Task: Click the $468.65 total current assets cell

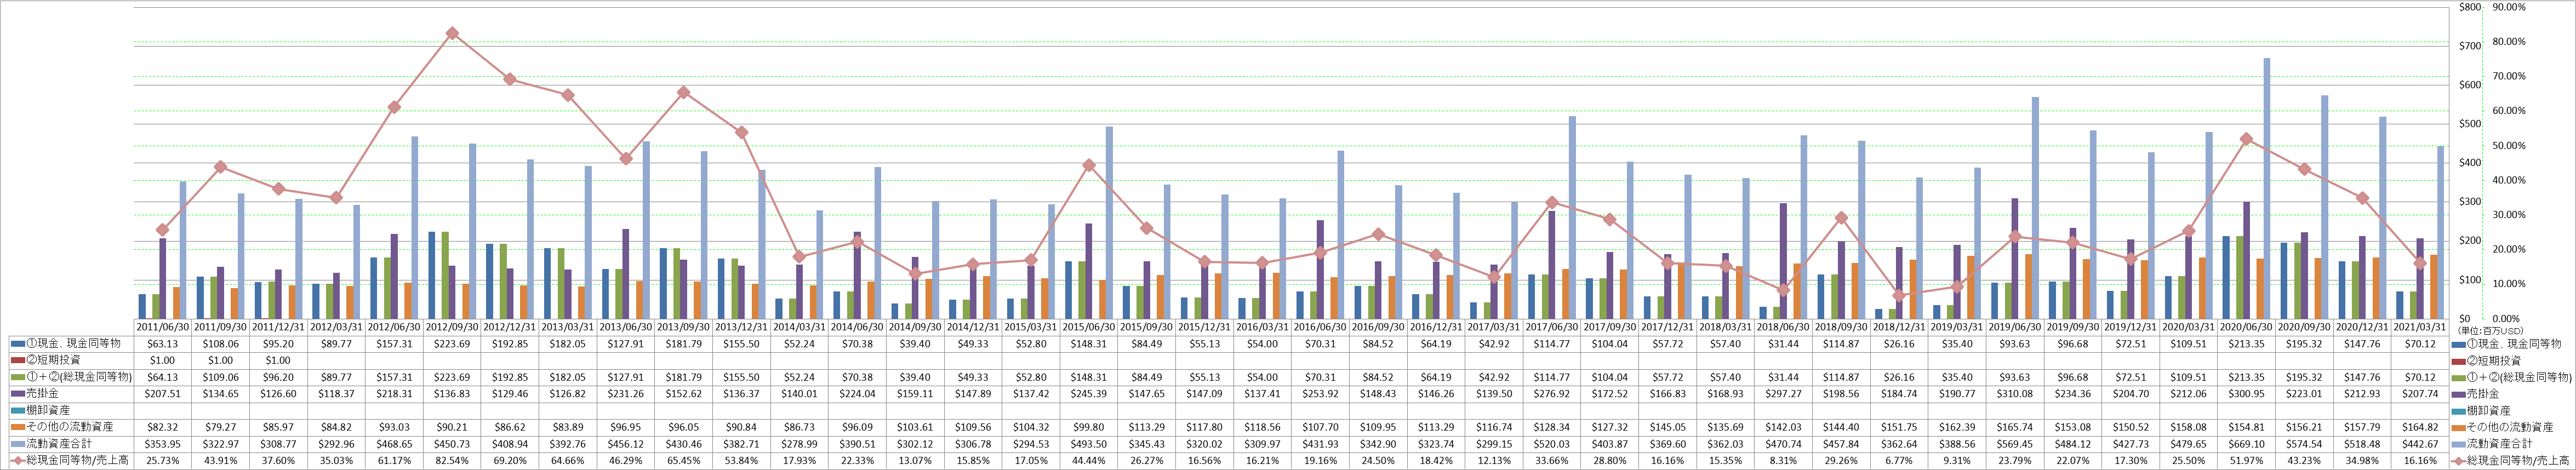Action: pos(394,444)
